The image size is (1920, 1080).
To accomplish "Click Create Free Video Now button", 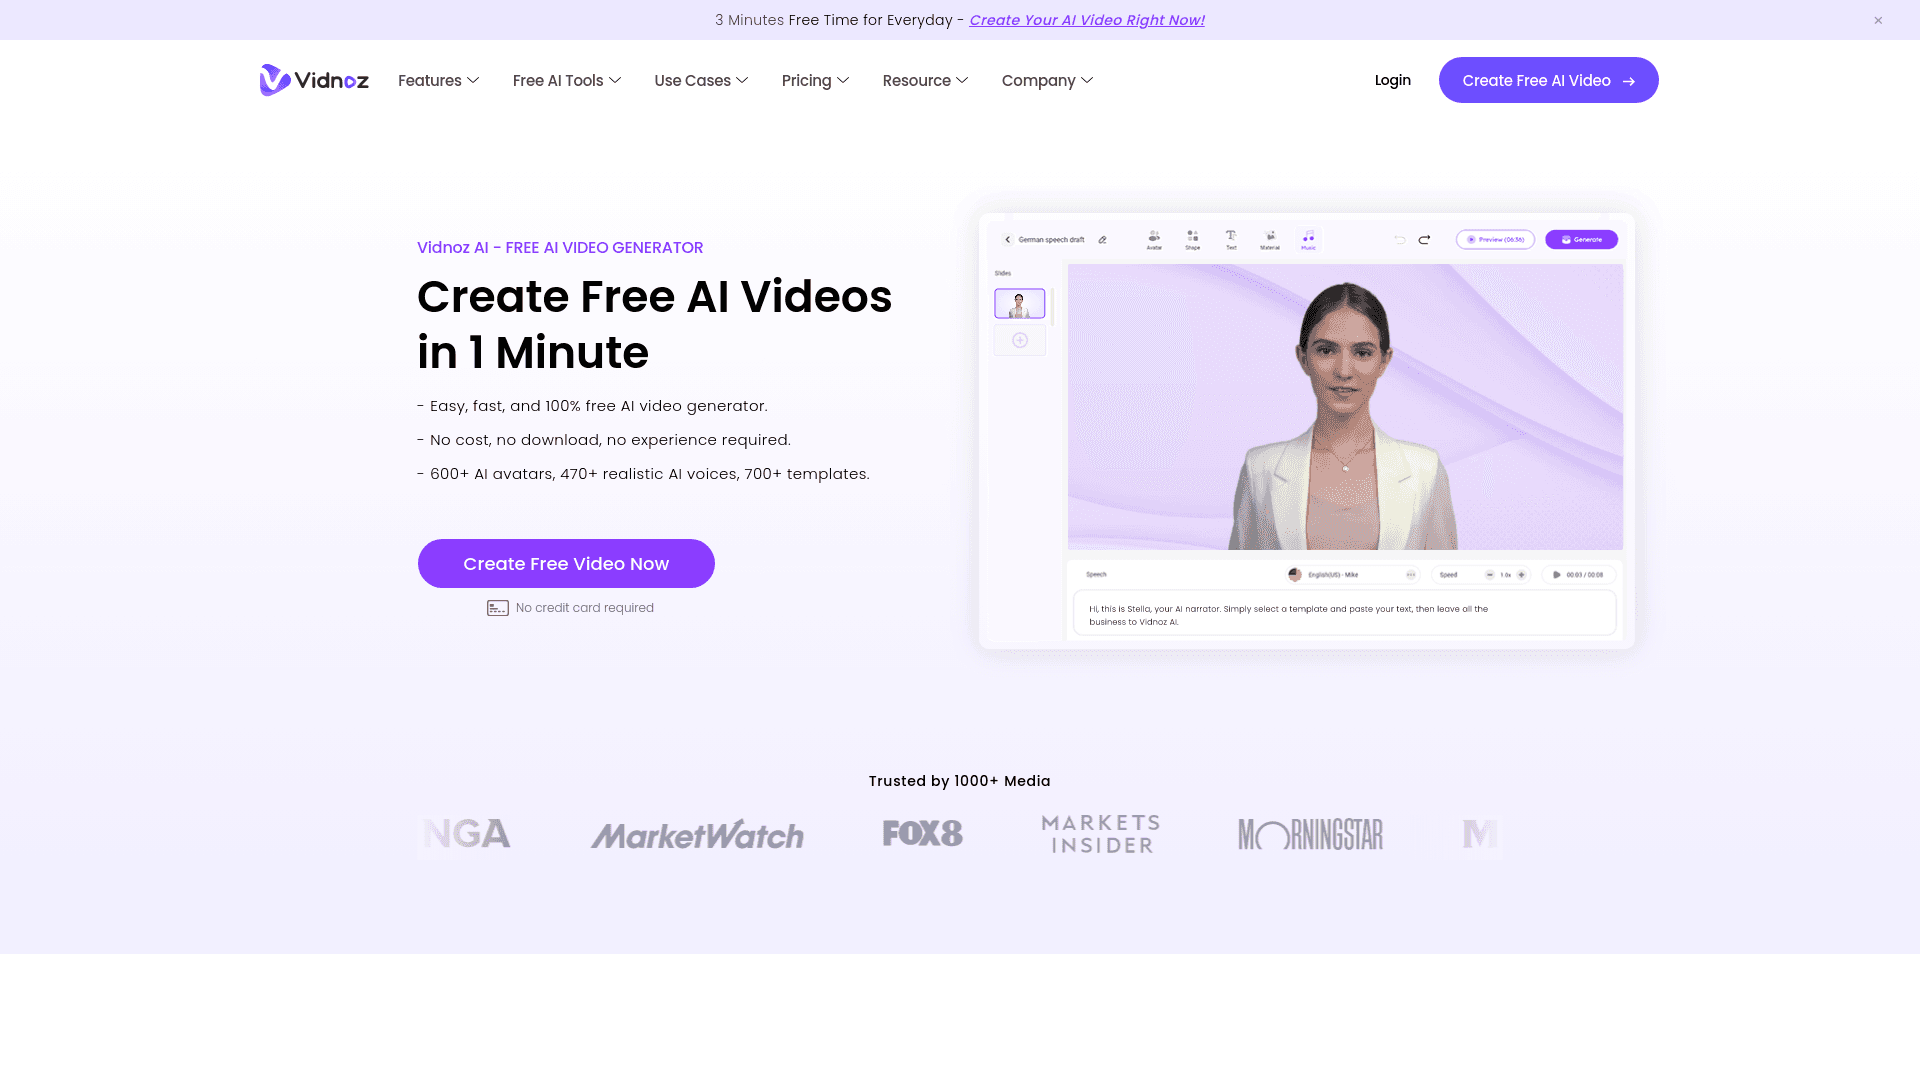I will point(566,563).
